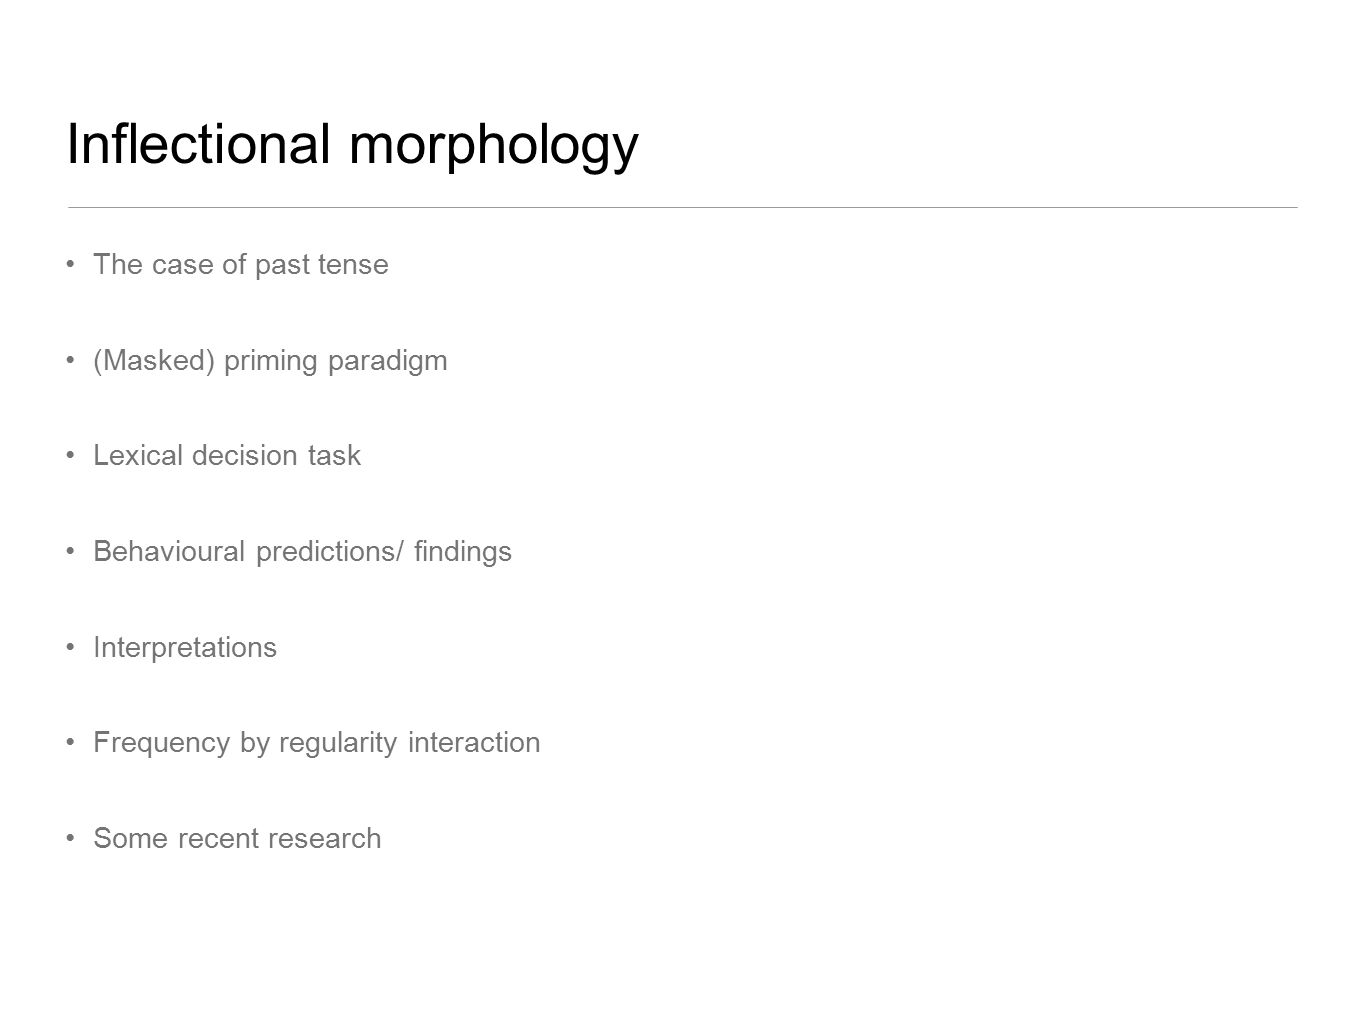Click 'Behavioural predictions/ findings' bullet text
The height and width of the screenshot is (1024, 1365).
point(302,552)
